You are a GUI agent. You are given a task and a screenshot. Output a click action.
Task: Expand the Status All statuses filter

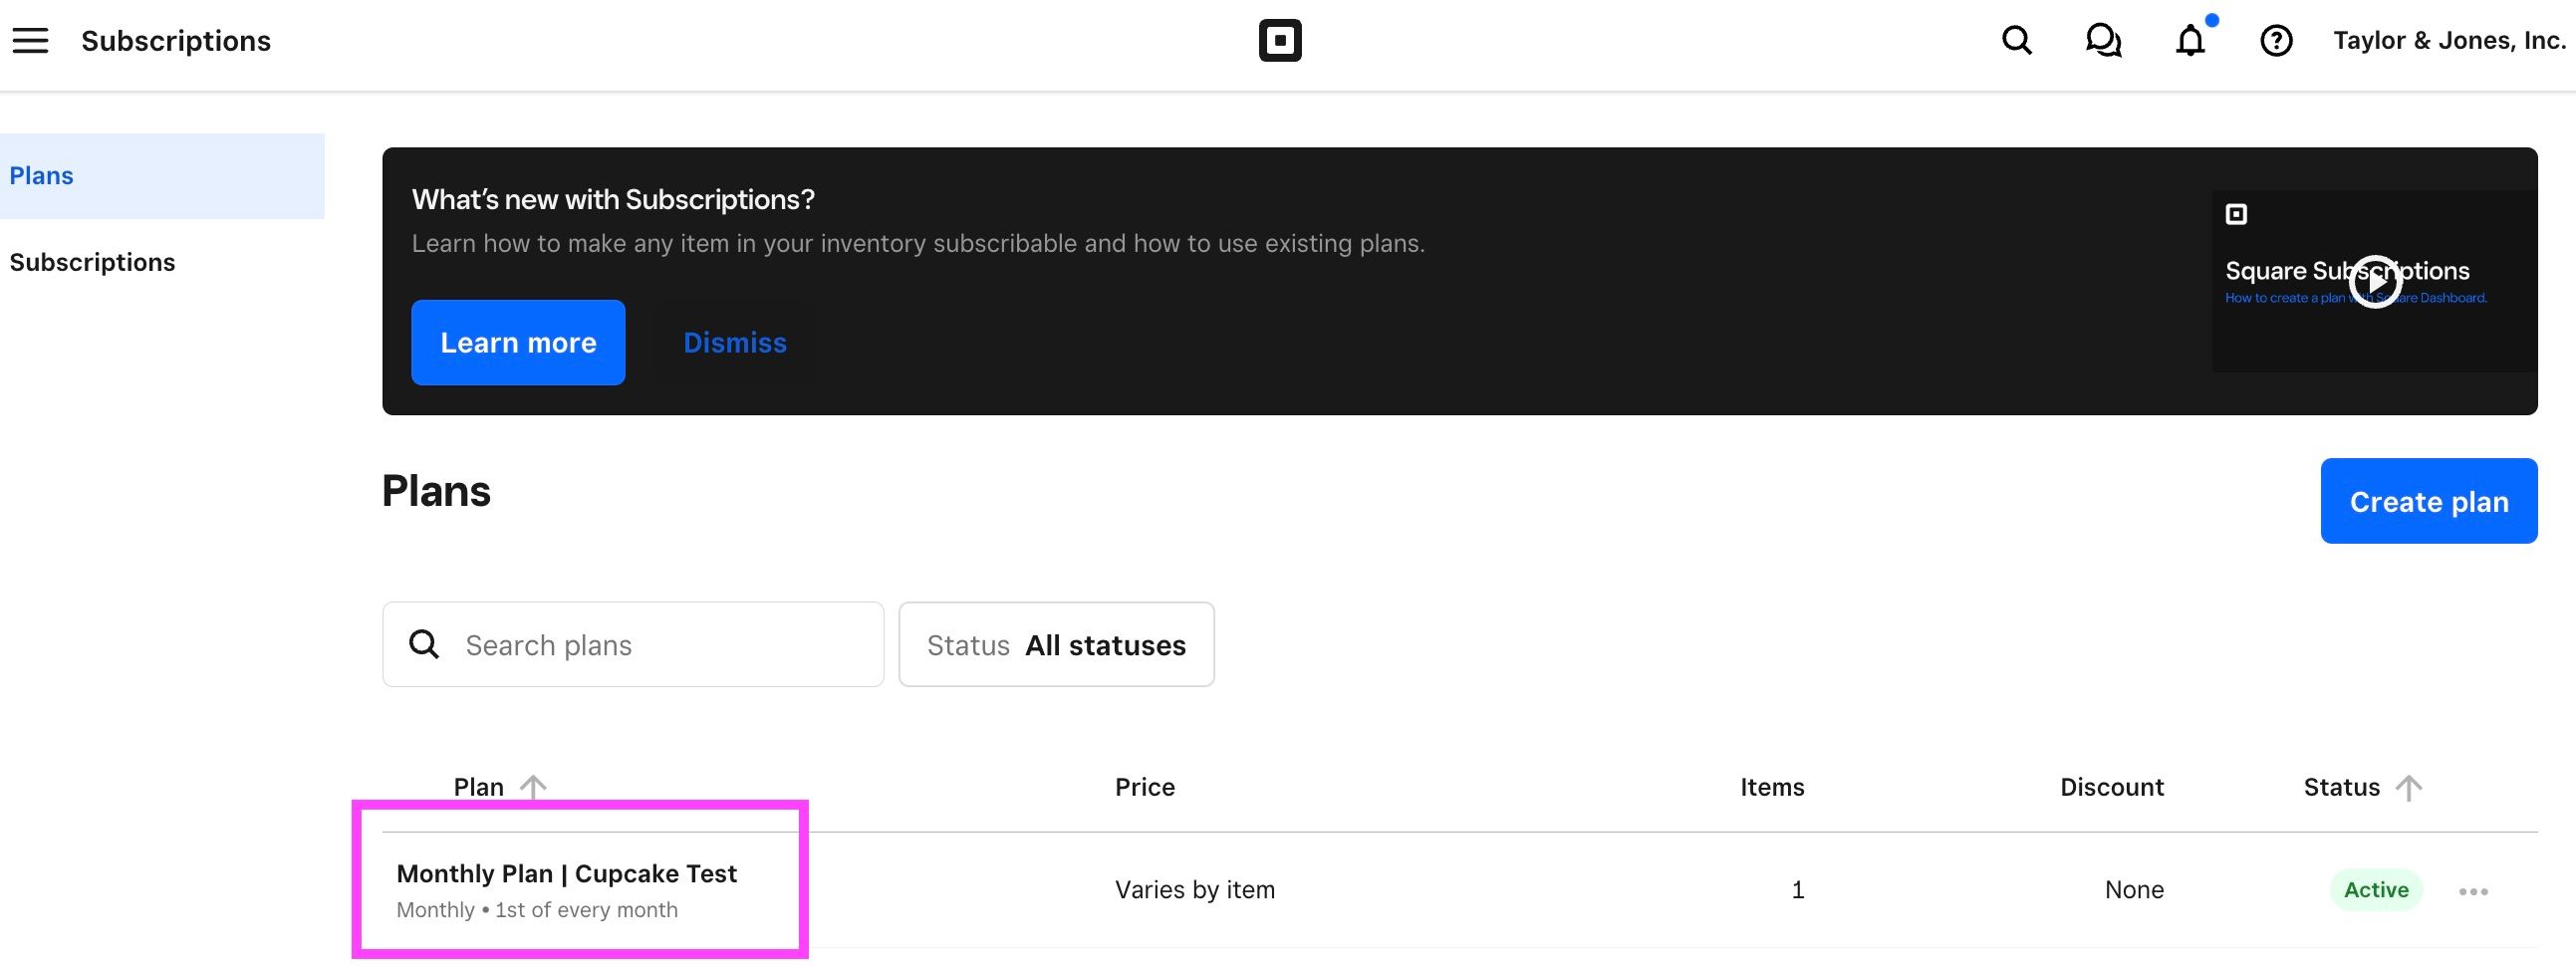(1056, 645)
